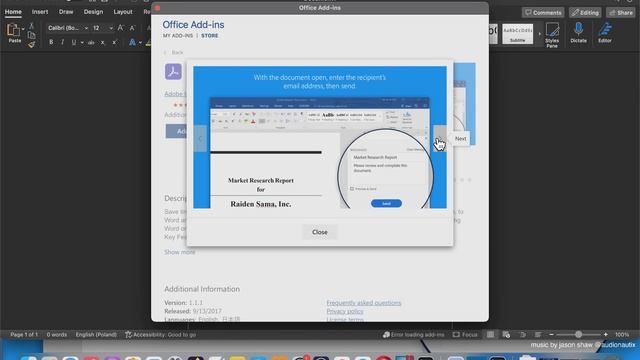Click the 100% zoom level
Image resolution: width=640 pixels, height=360 pixels.
pyautogui.click(x=622, y=335)
